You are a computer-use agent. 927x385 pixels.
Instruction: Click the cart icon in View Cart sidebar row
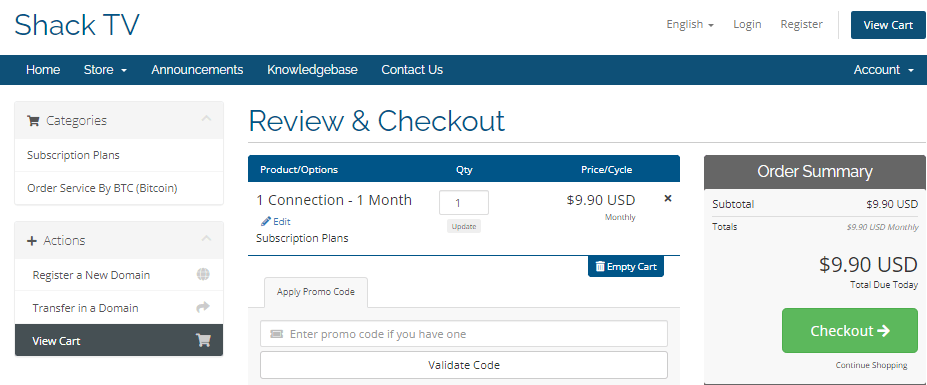click(203, 341)
